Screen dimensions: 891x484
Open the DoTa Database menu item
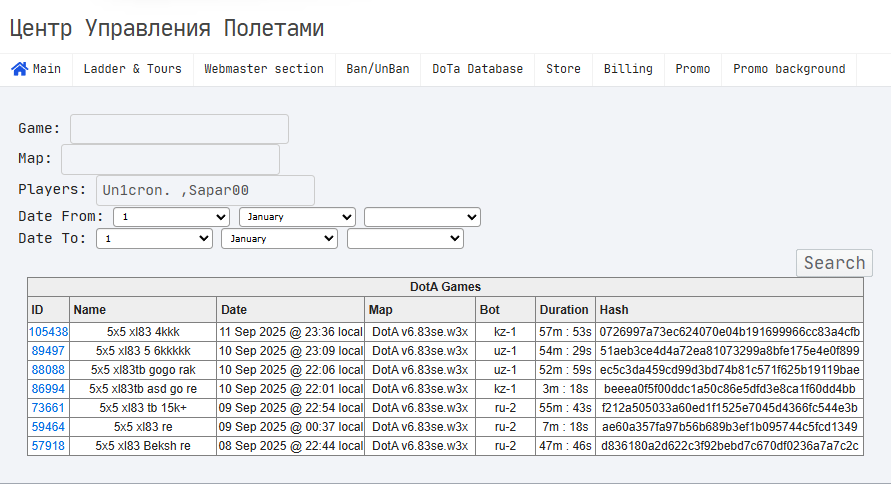[477, 69]
